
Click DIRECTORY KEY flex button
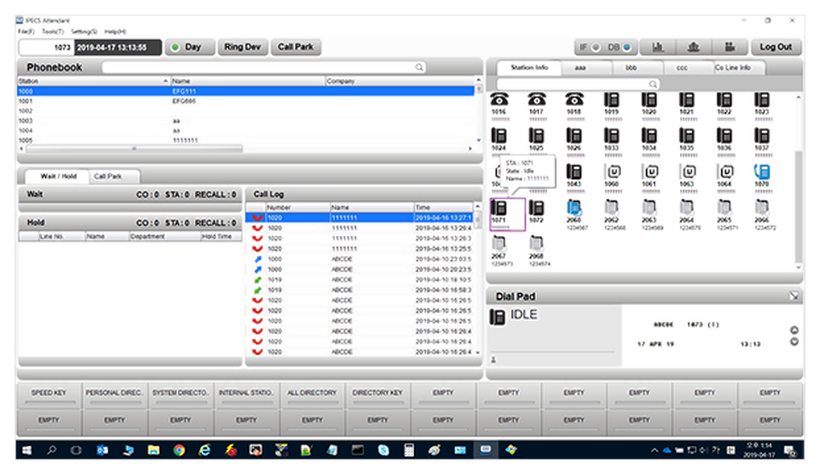[x=378, y=395]
